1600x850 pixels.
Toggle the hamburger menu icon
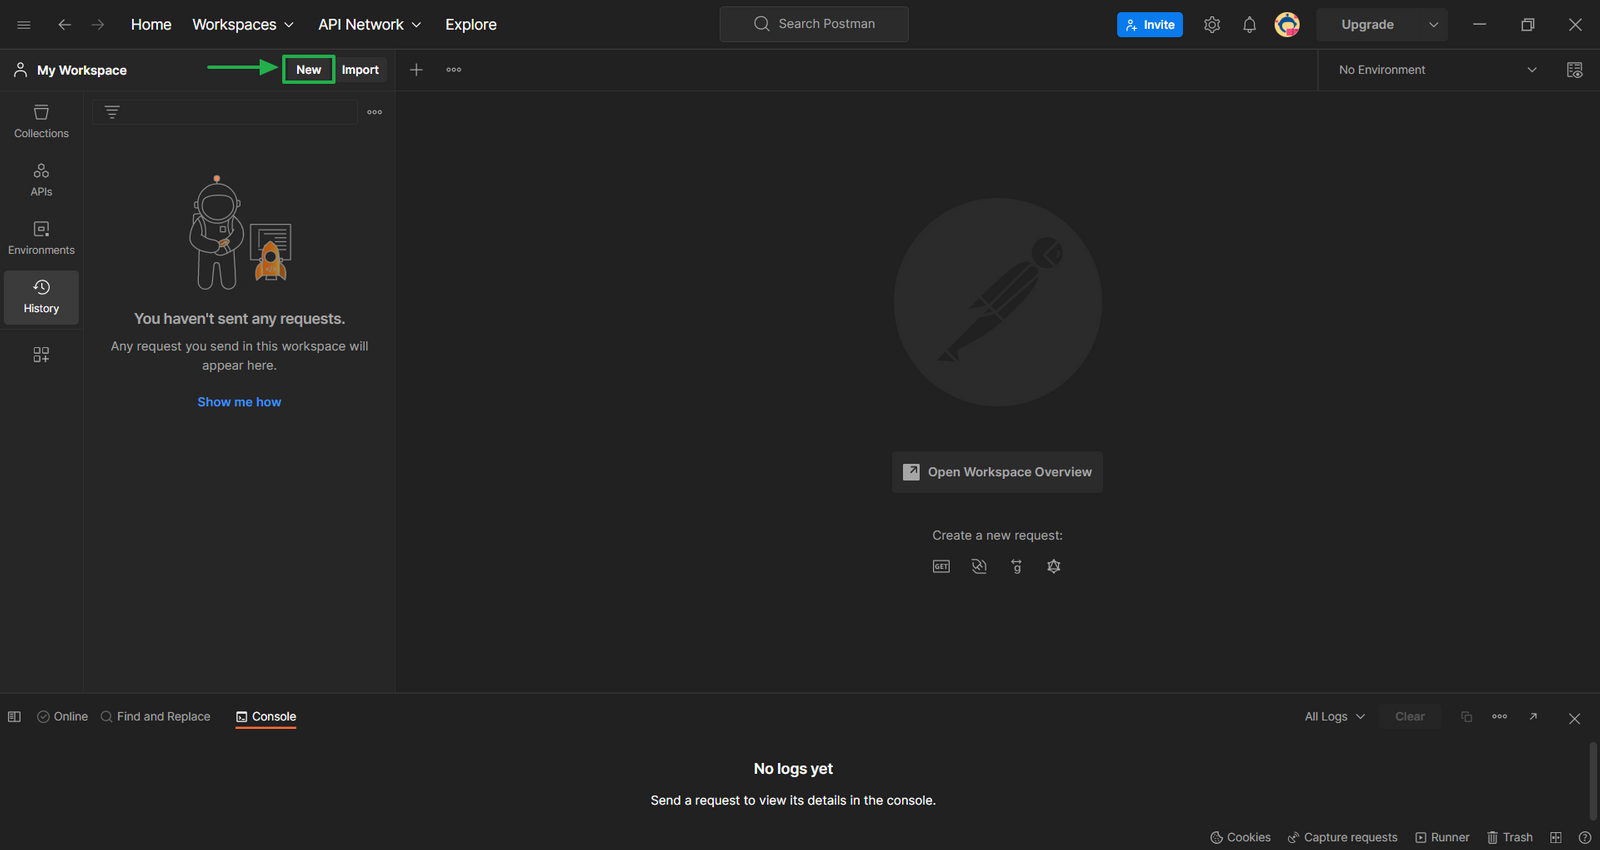click(24, 25)
